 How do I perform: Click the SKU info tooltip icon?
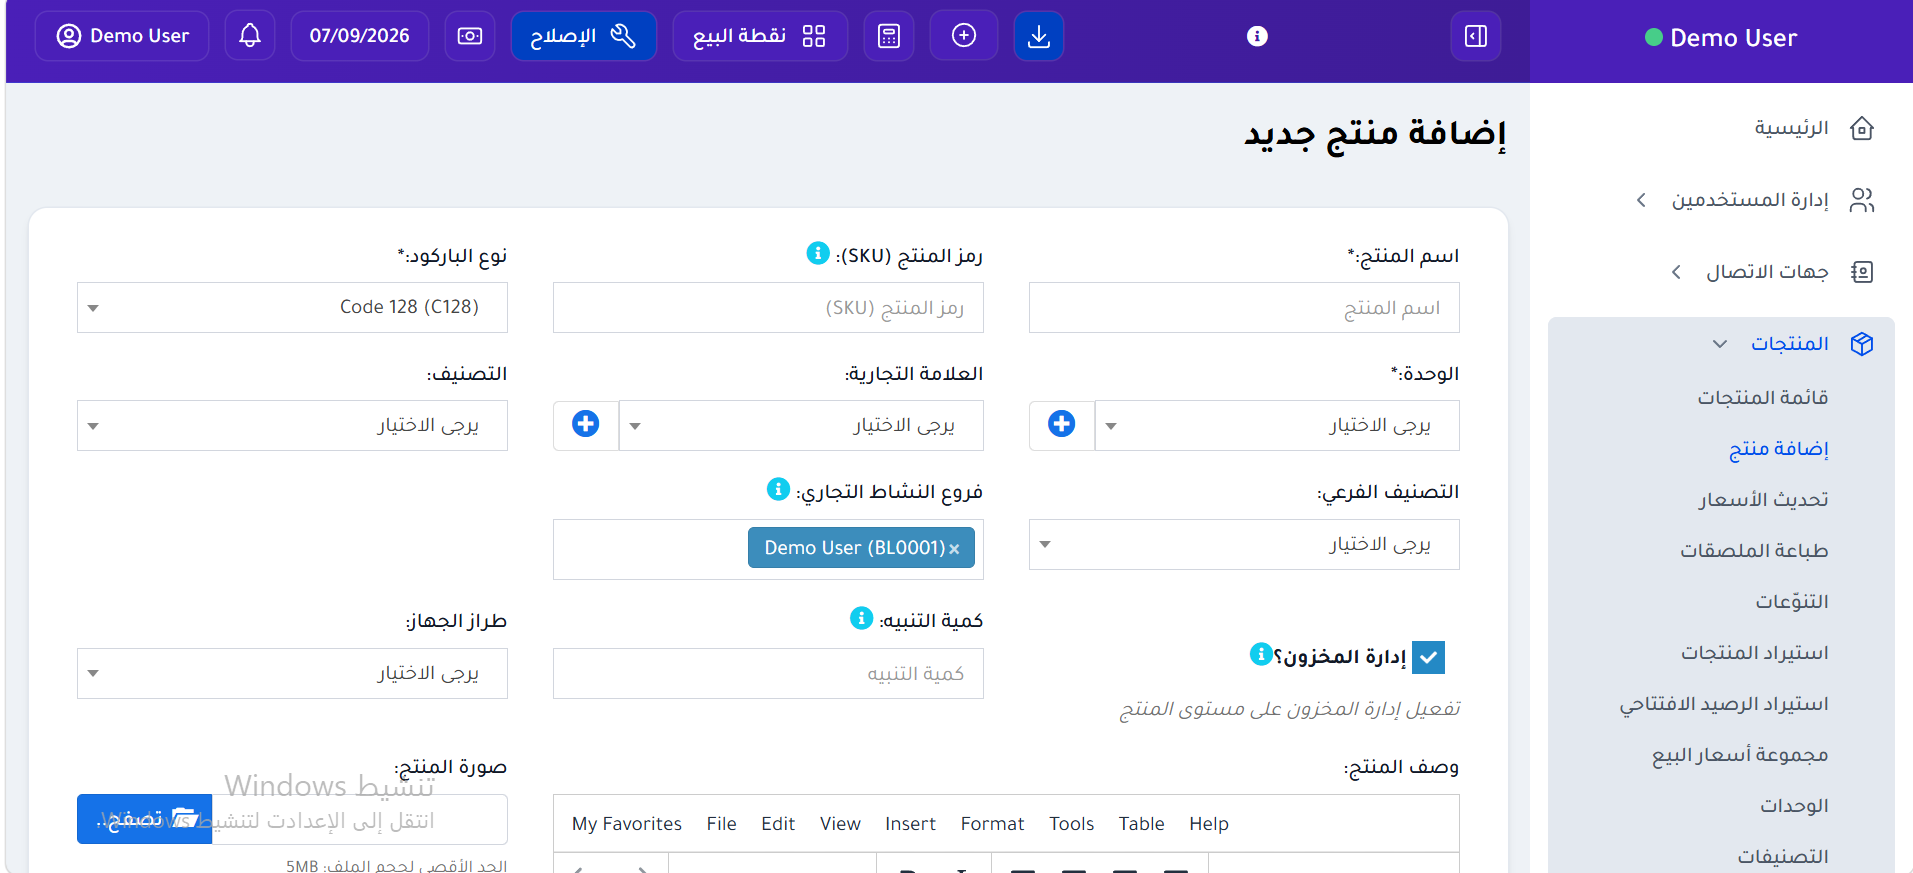(818, 253)
